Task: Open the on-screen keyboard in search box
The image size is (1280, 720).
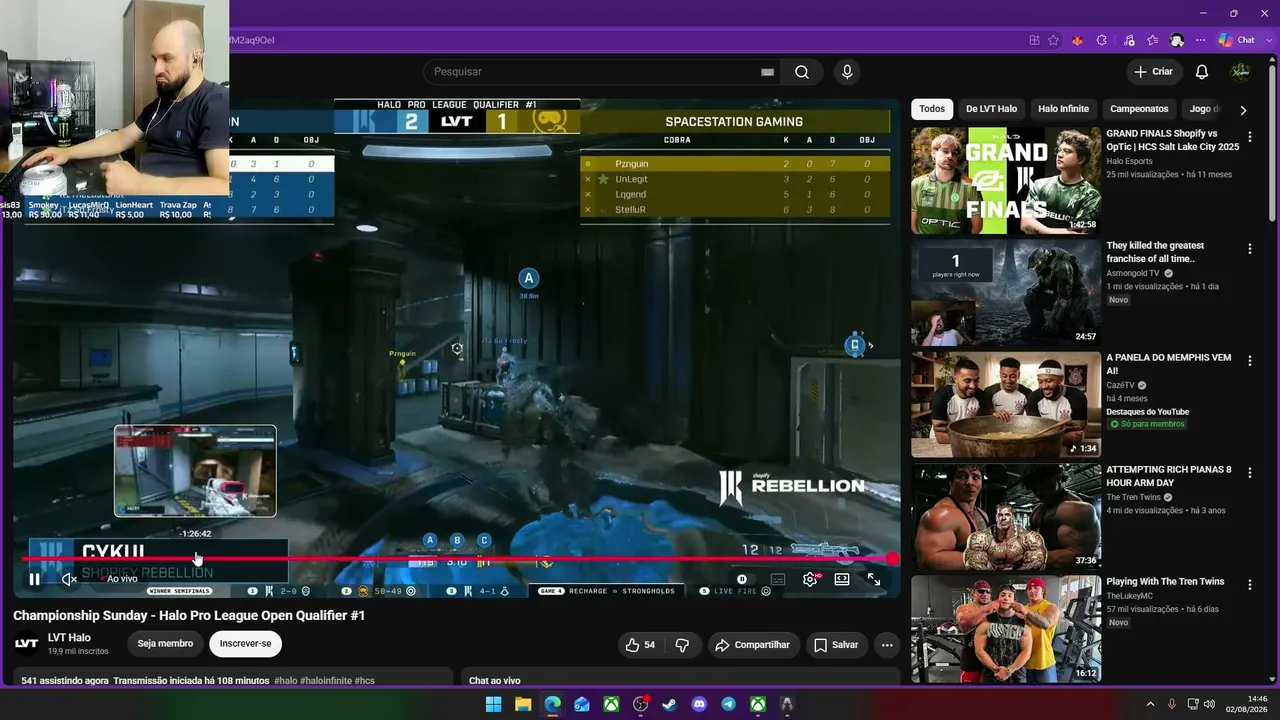Action: pos(767,72)
